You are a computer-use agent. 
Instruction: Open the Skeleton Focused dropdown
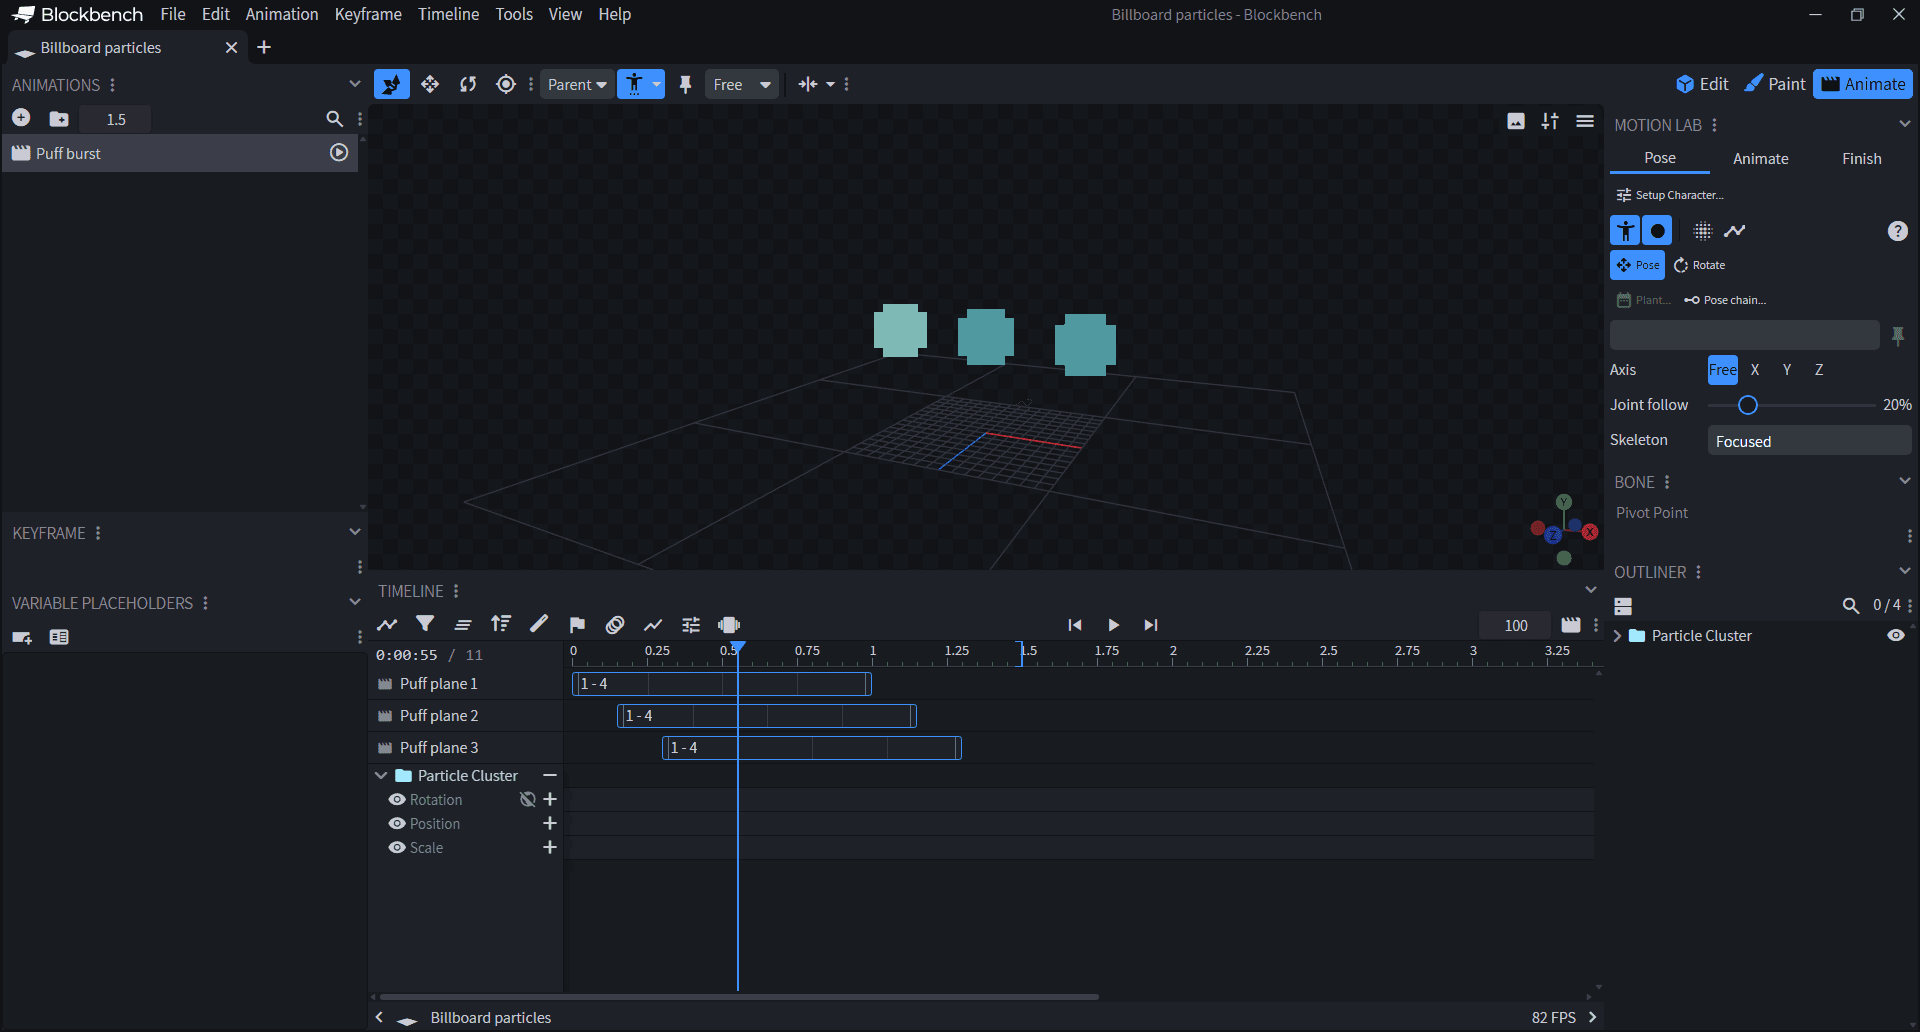click(x=1809, y=441)
